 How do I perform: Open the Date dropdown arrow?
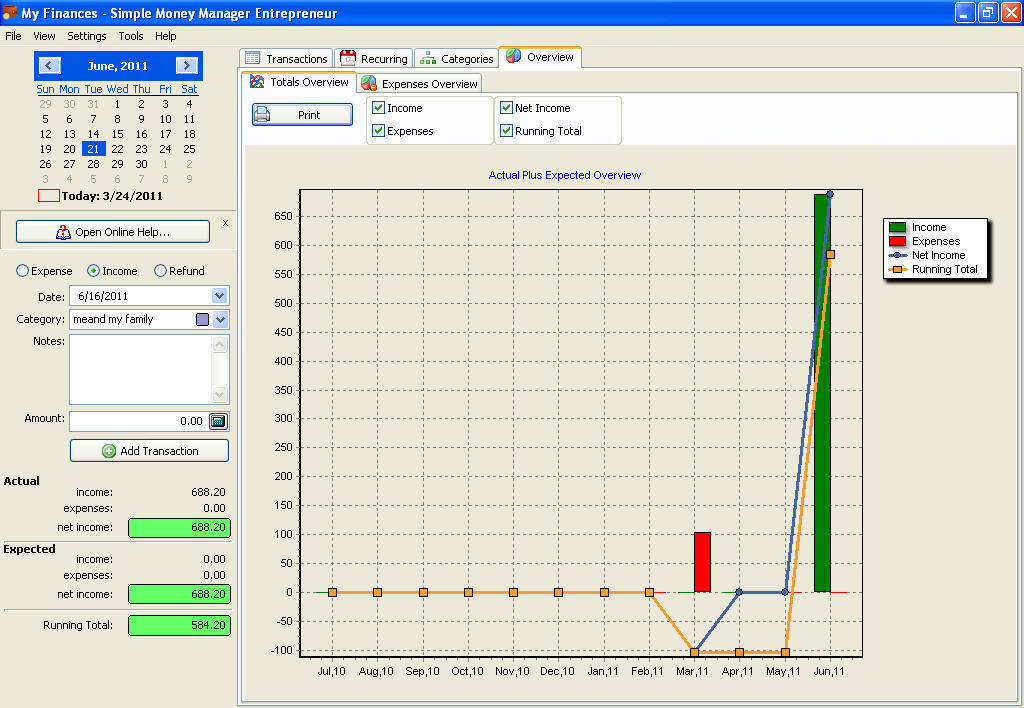pyautogui.click(x=219, y=296)
